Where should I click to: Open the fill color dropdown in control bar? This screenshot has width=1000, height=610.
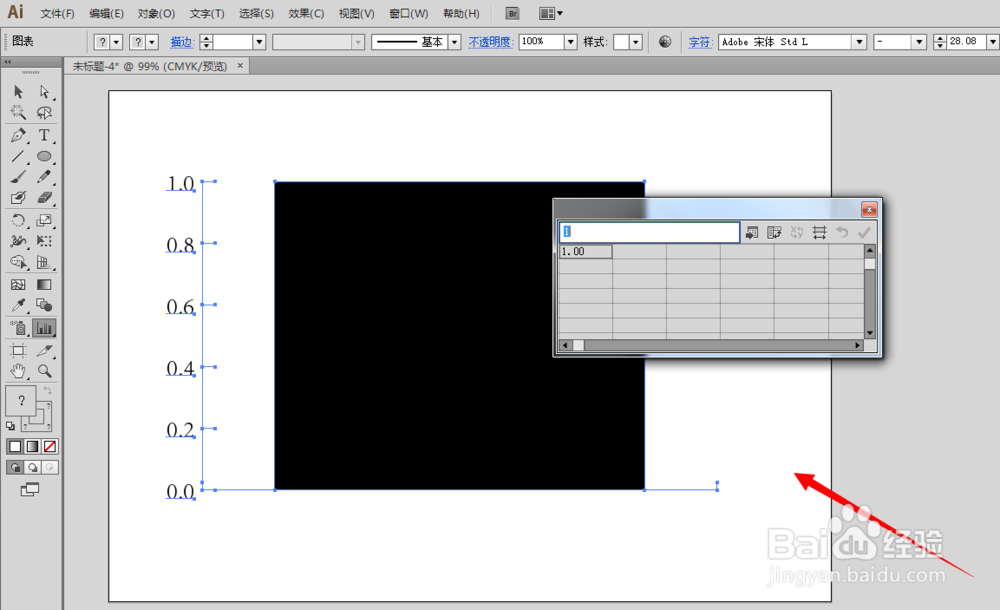[x=116, y=42]
